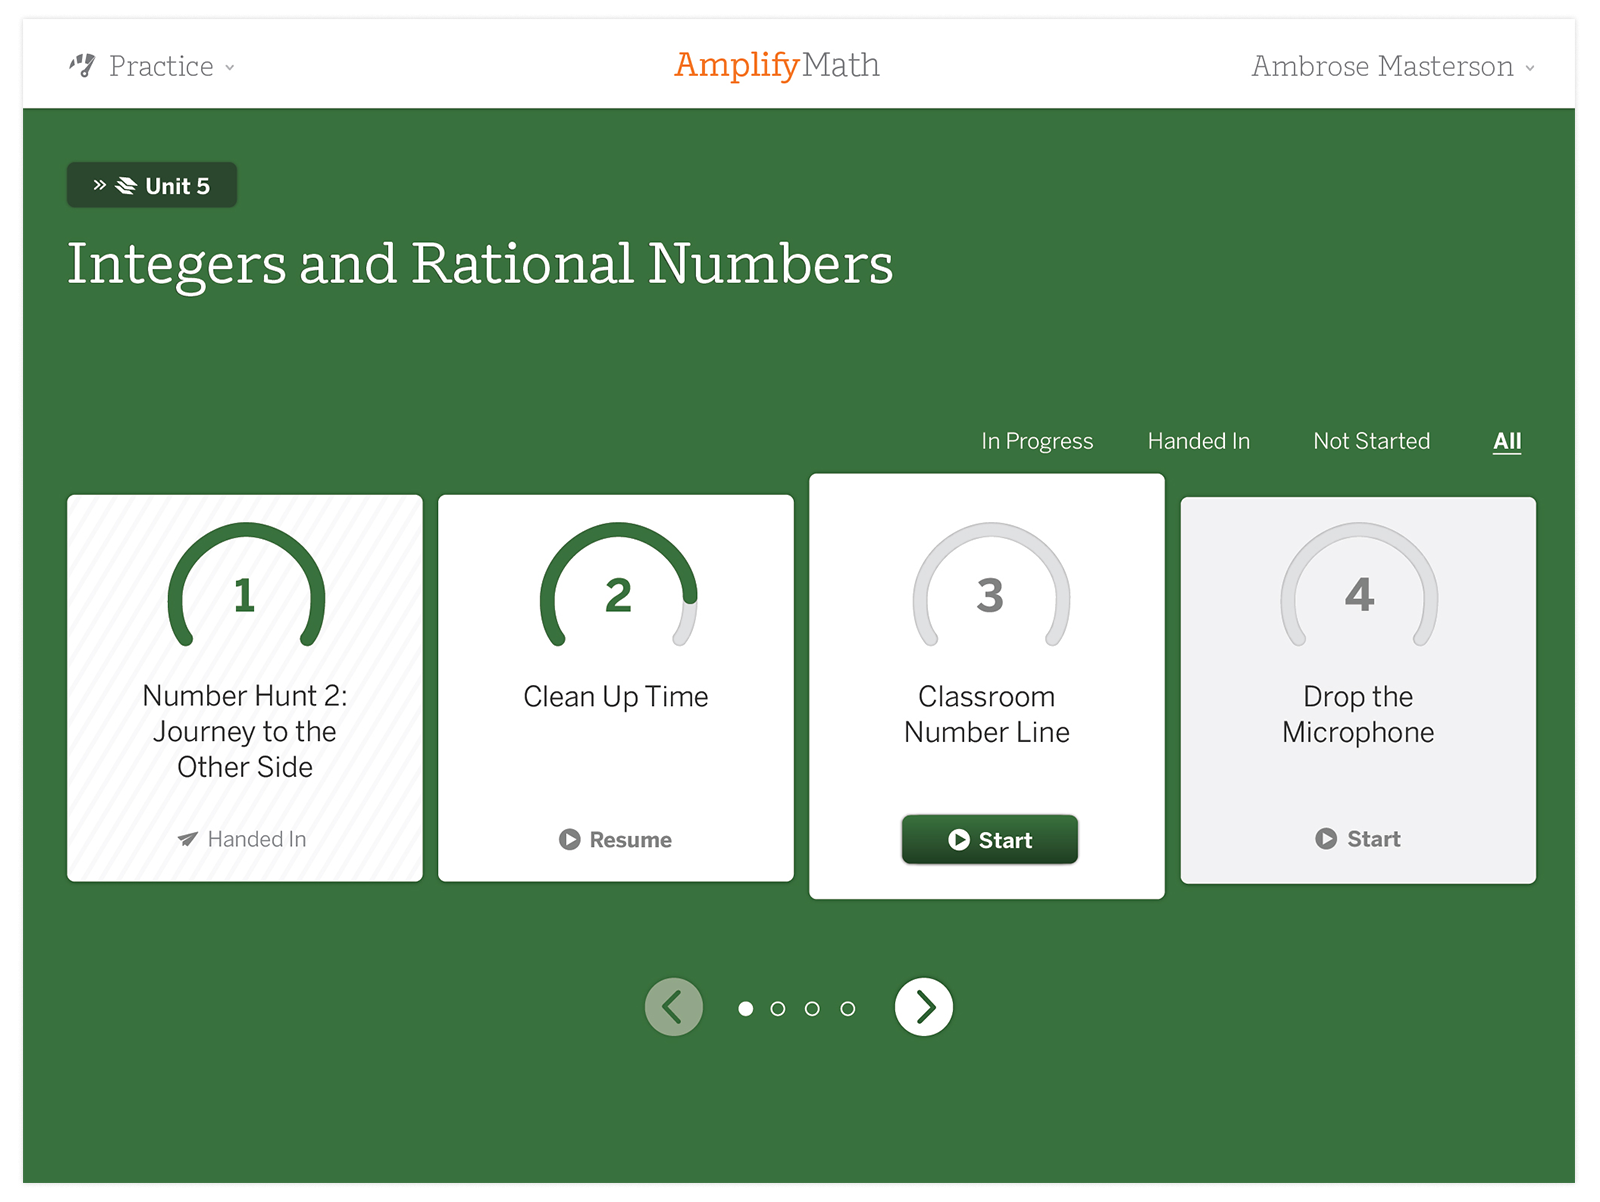
Task: Click the double chevron beside Unit 5
Action: [x=99, y=185]
